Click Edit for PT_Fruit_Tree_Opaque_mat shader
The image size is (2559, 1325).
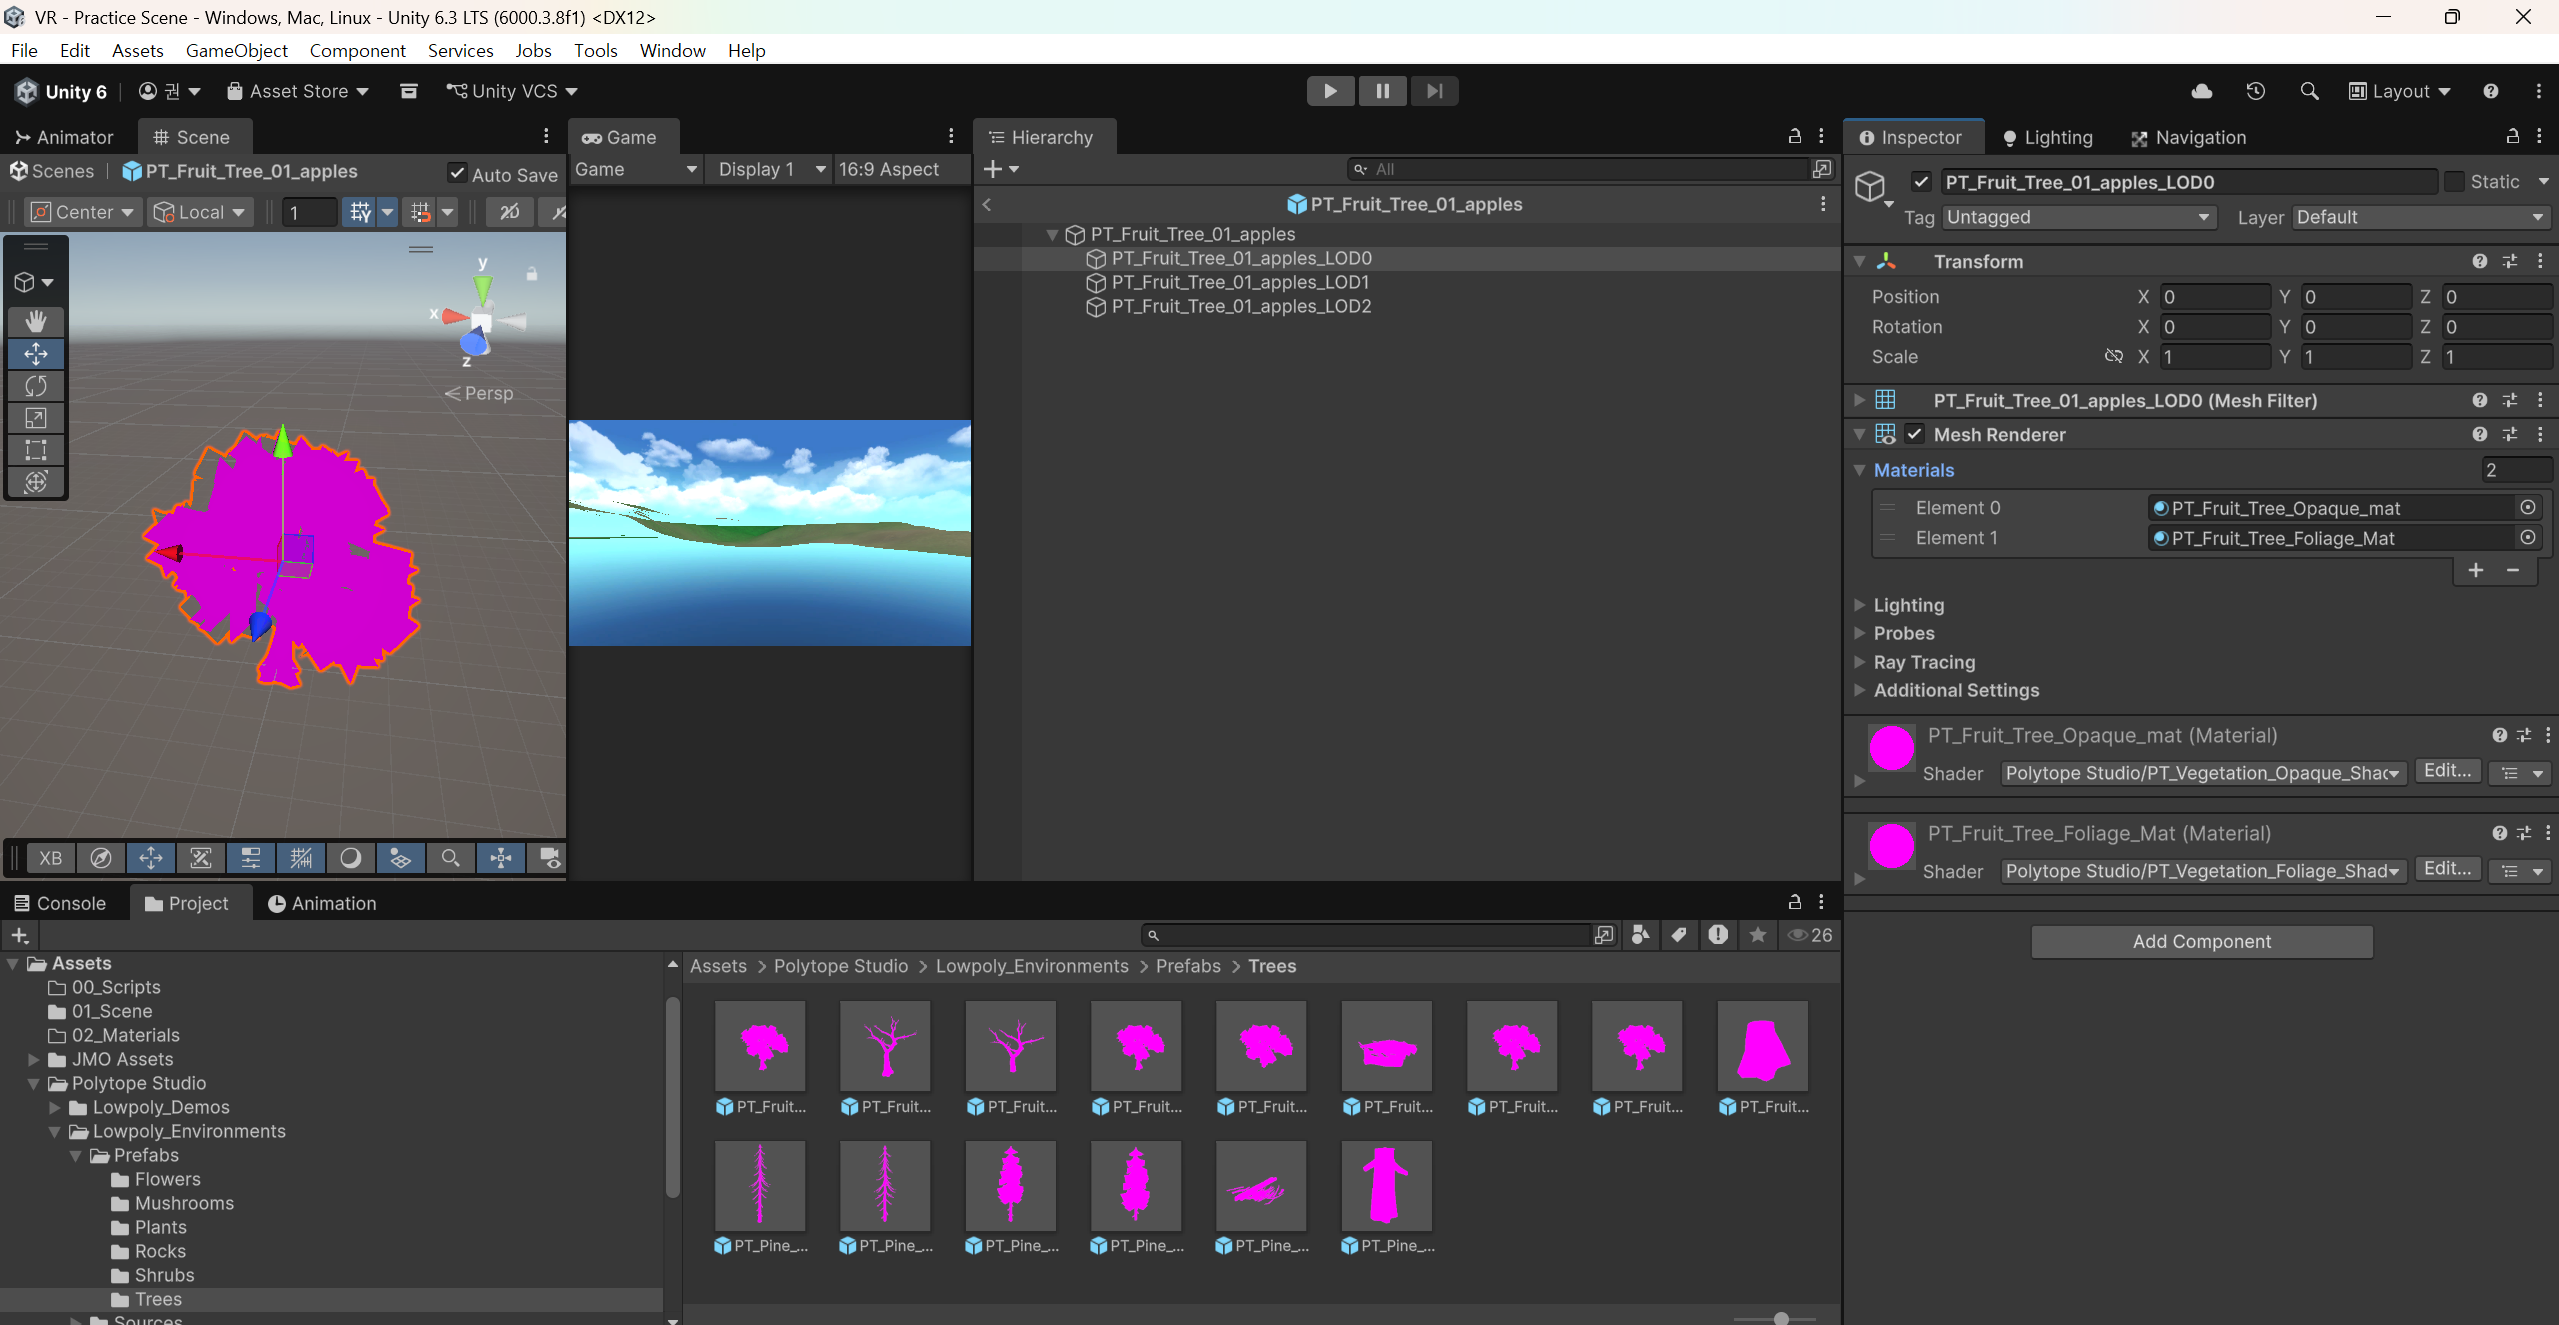2446,771
